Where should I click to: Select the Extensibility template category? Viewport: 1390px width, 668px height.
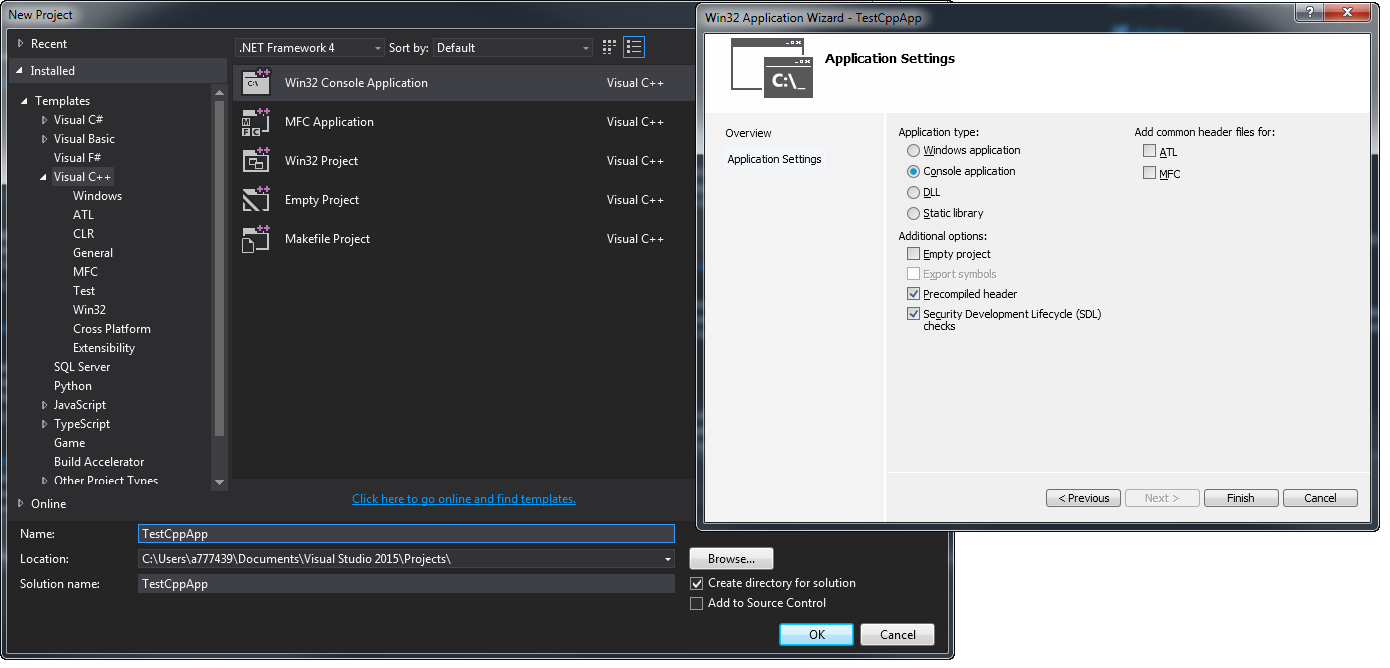click(x=104, y=348)
